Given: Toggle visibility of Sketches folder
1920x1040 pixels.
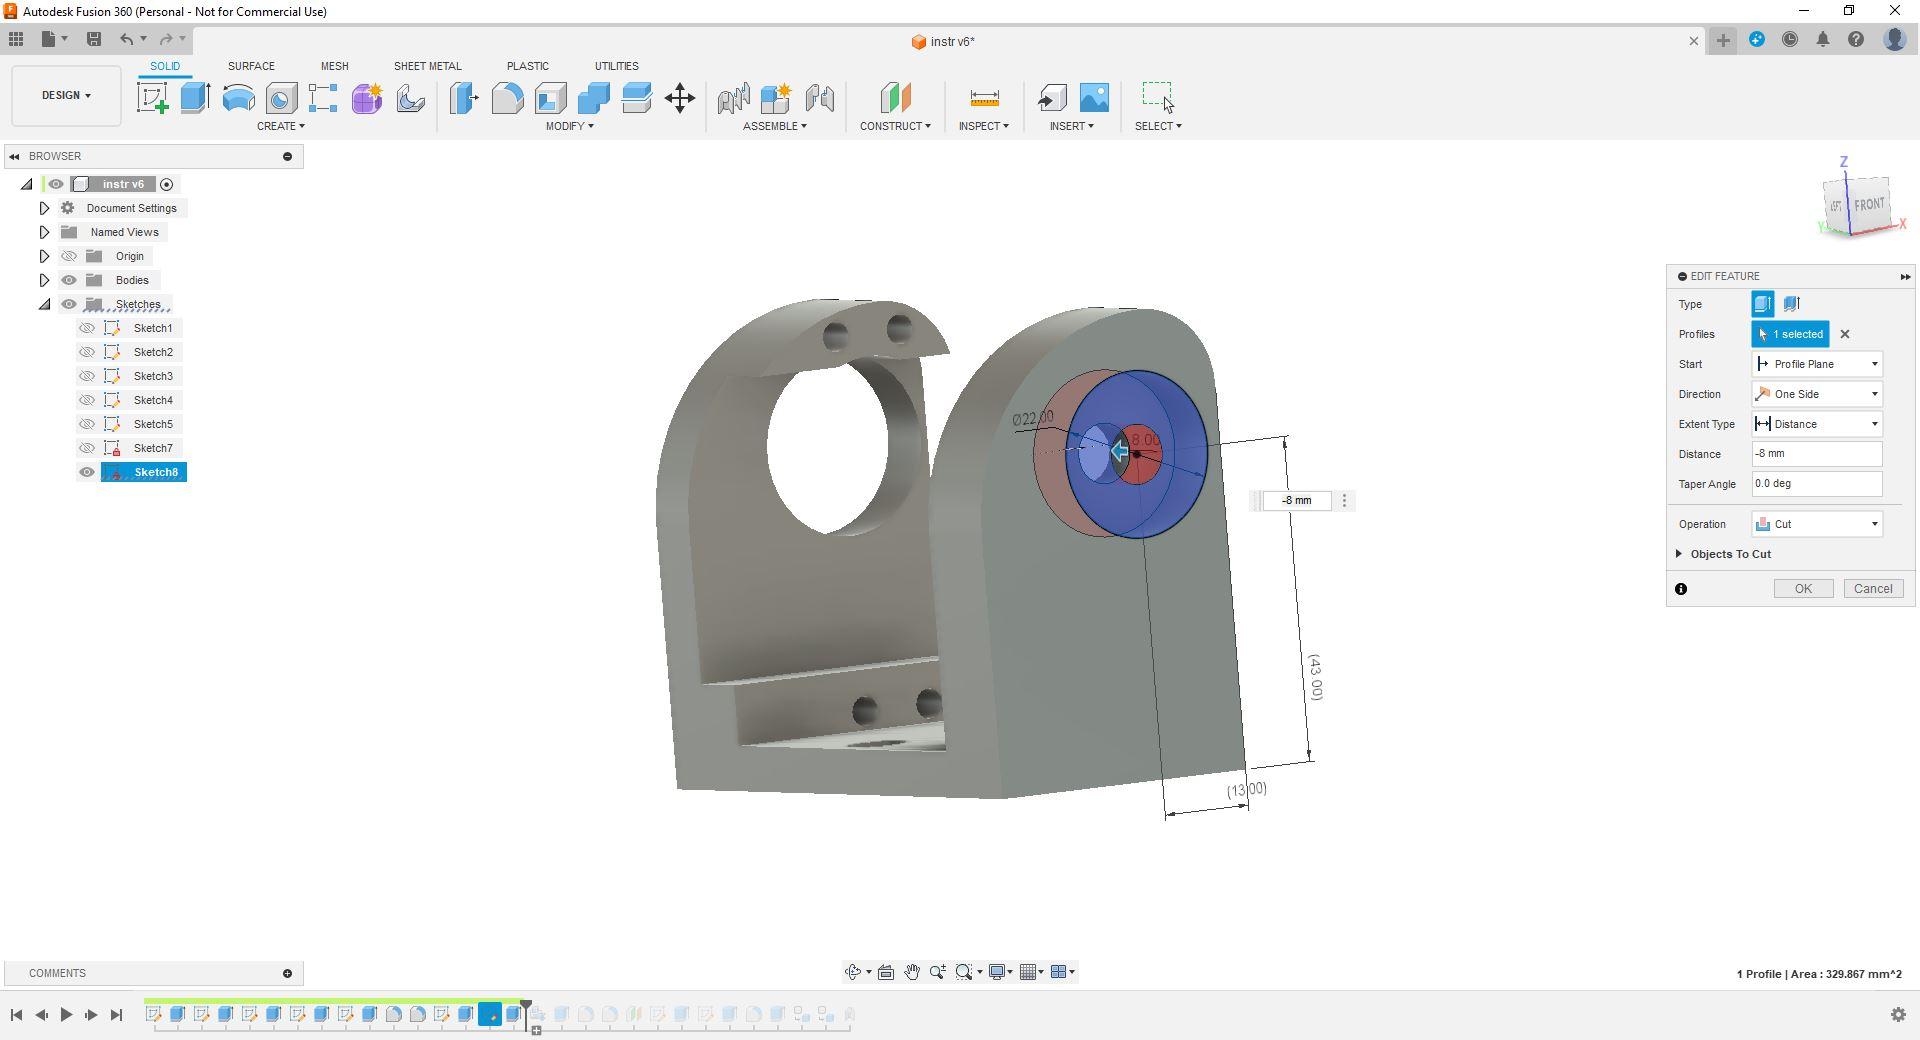Looking at the screenshot, I should 69,304.
